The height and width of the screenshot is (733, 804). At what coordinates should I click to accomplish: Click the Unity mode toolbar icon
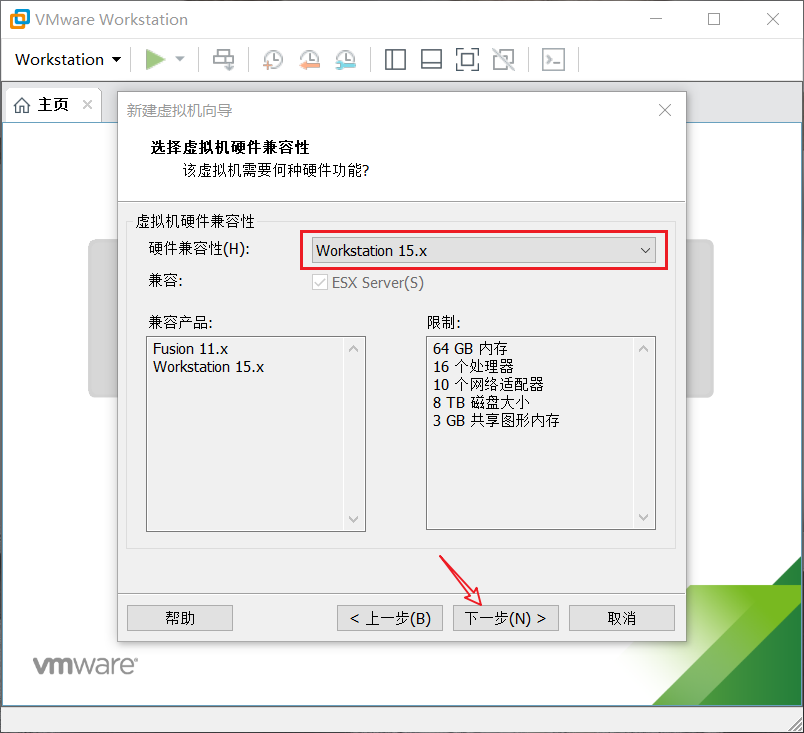[504, 59]
